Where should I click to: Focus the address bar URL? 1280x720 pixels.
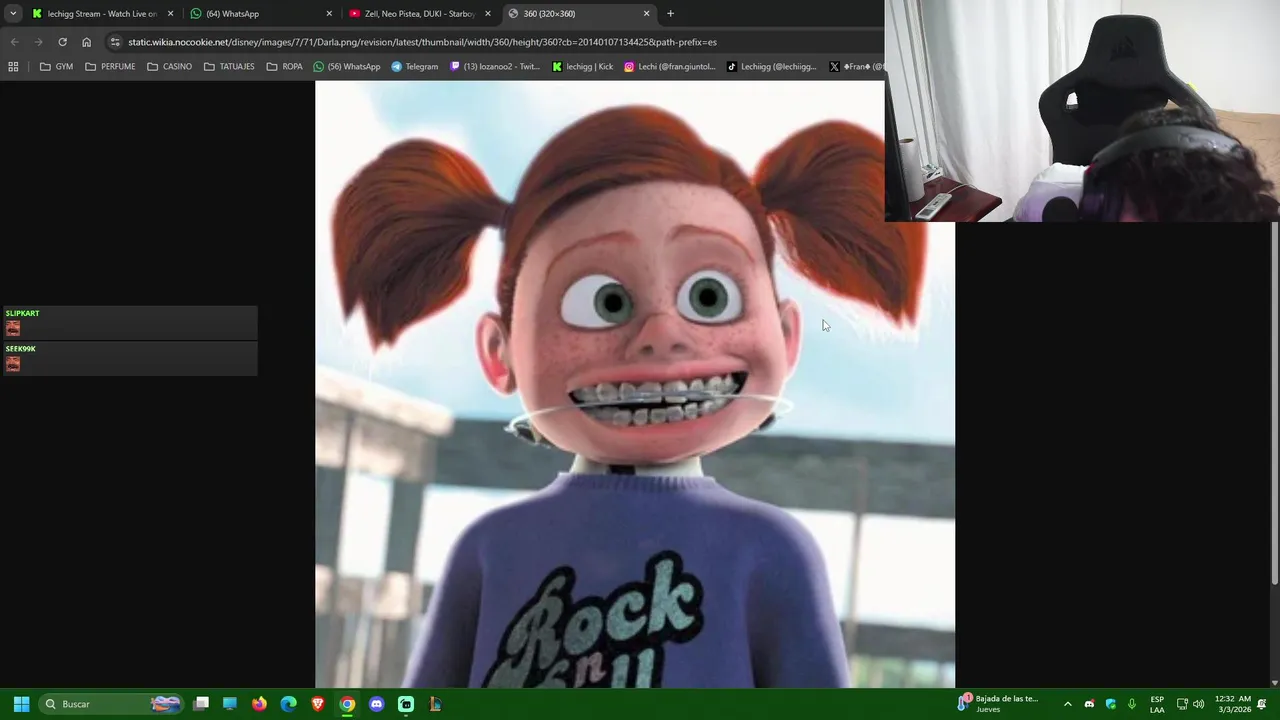point(422,42)
